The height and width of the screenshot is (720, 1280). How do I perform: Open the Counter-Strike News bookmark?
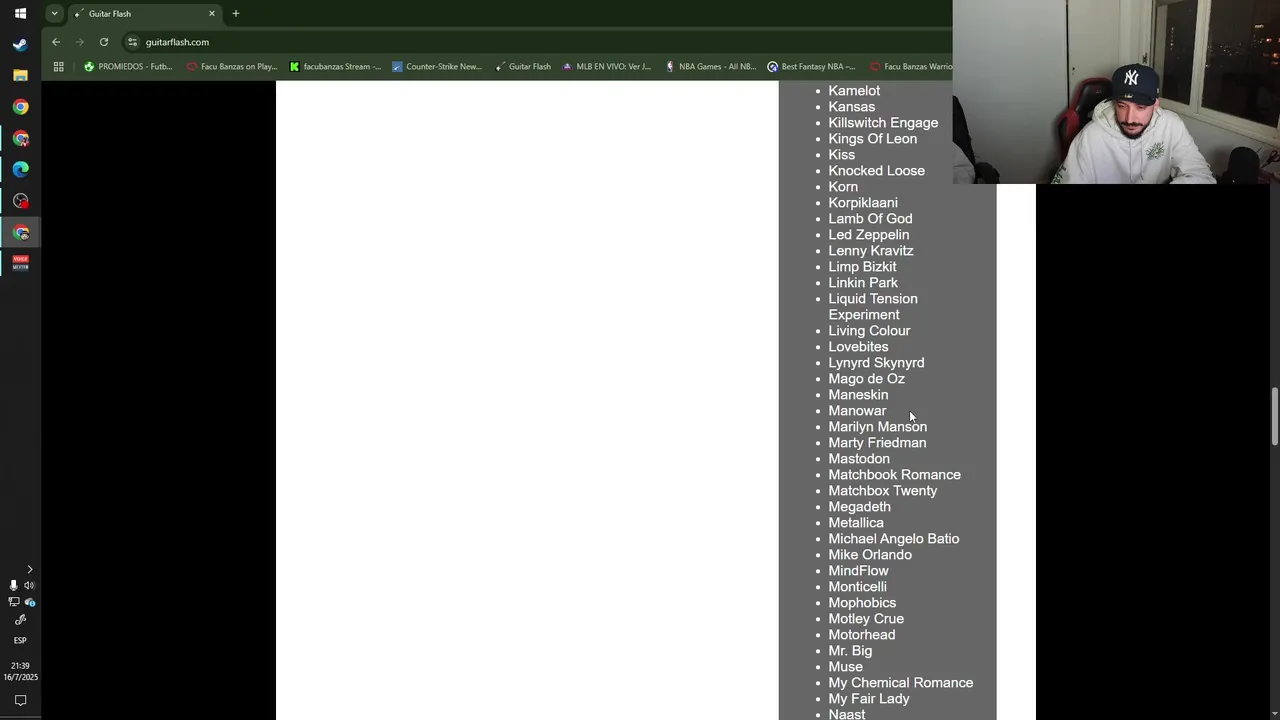coord(437,67)
